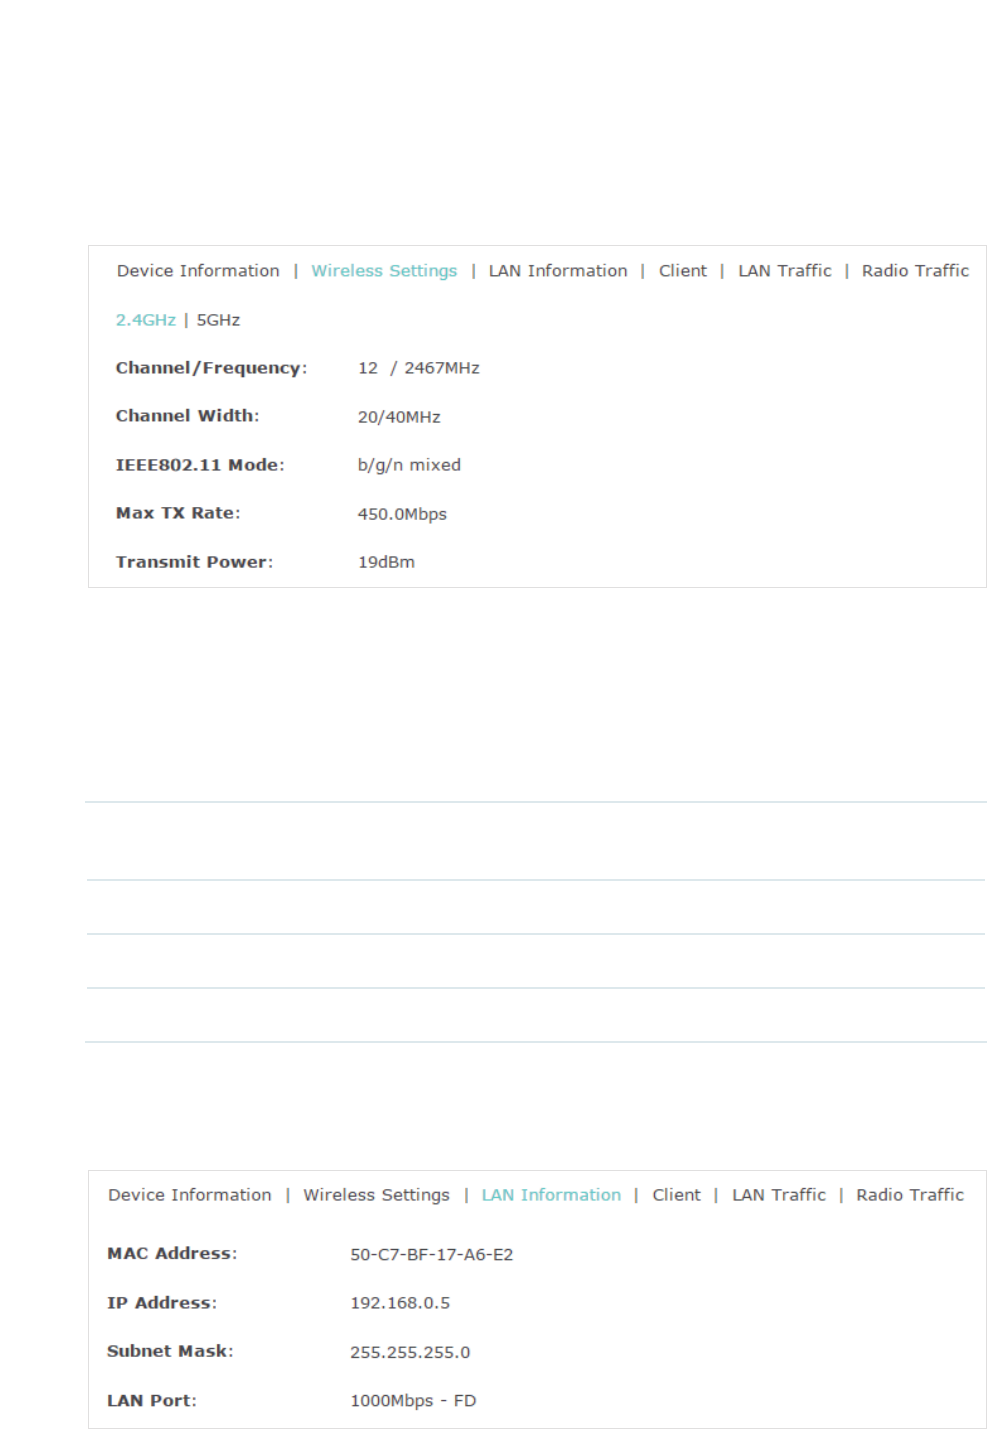Open LAN Traffic tab in lower panel

(x=779, y=1195)
